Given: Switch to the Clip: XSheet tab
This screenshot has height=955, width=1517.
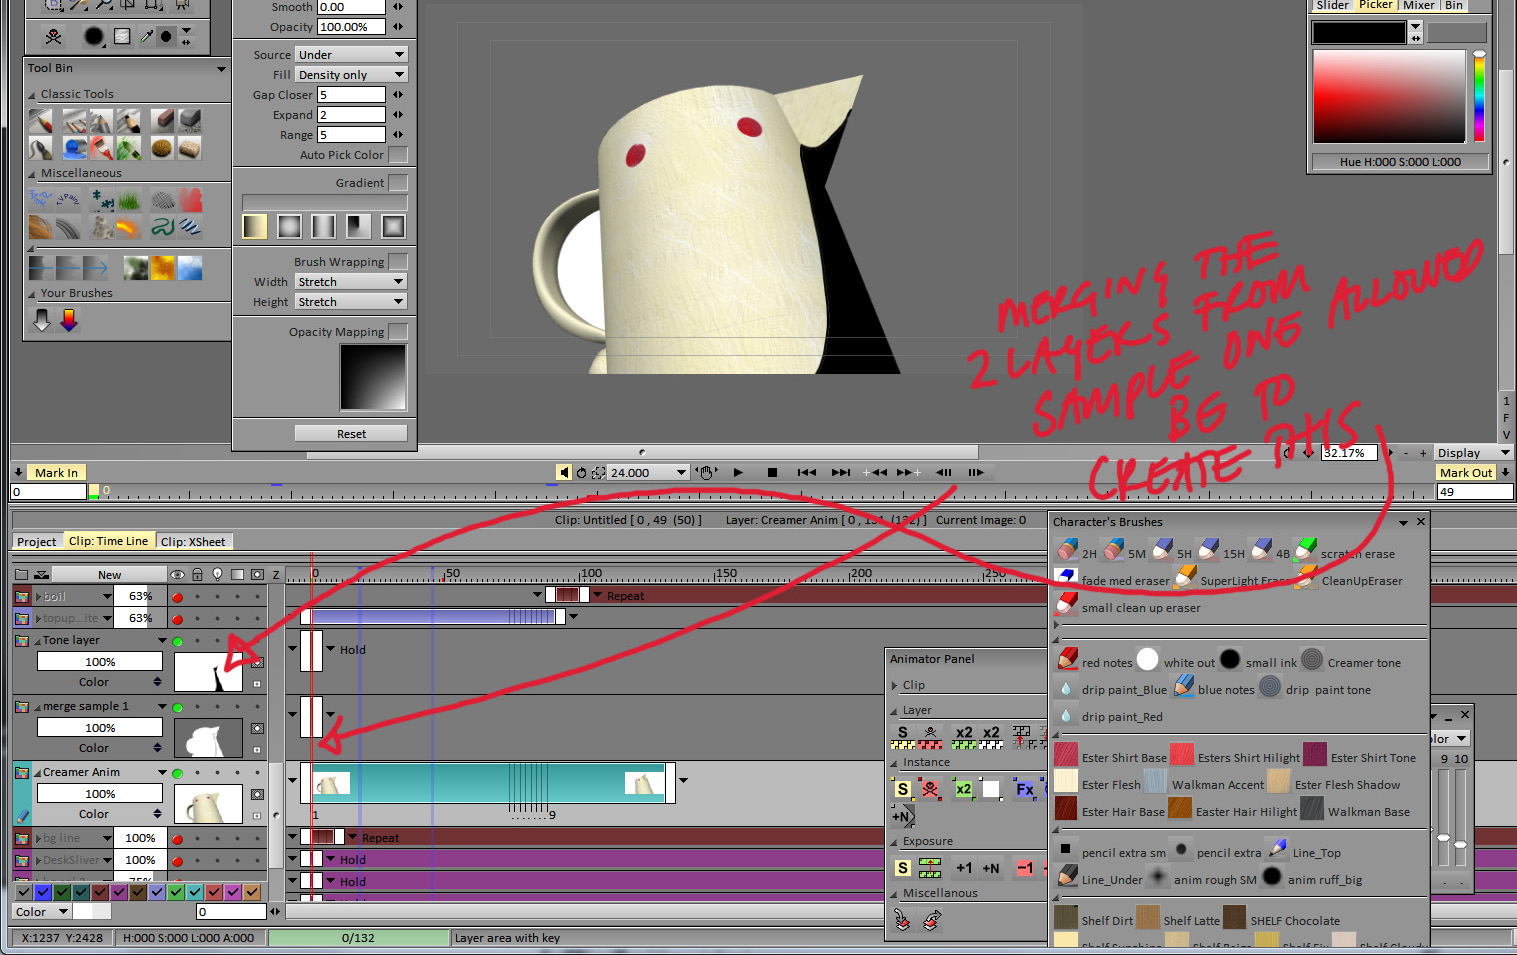Looking at the screenshot, I should [x=193, y=542].
